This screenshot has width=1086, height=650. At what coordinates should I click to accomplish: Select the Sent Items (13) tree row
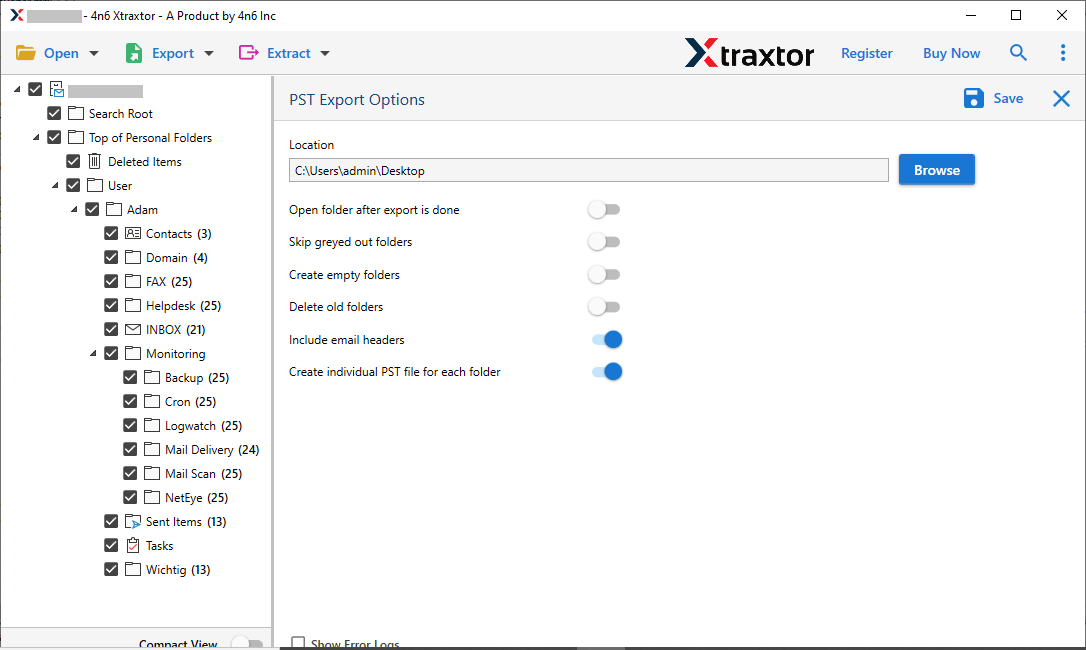[186, 521]
